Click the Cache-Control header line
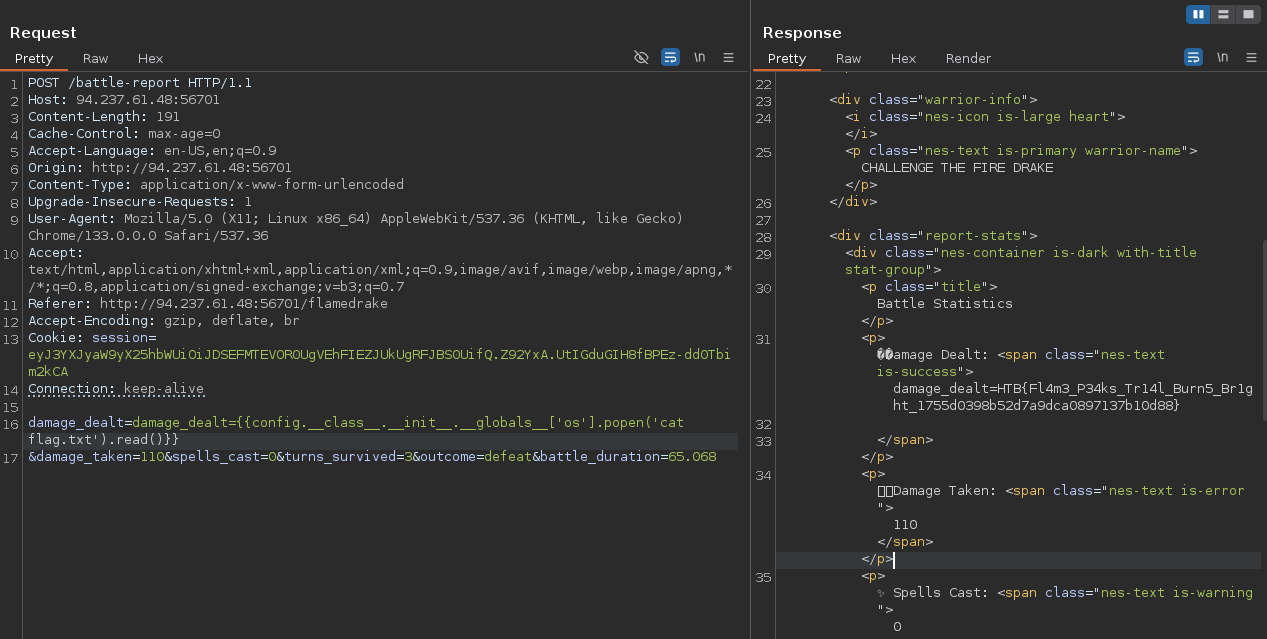The width and height of the screenshot is (1267, 639). click(124, 134)
